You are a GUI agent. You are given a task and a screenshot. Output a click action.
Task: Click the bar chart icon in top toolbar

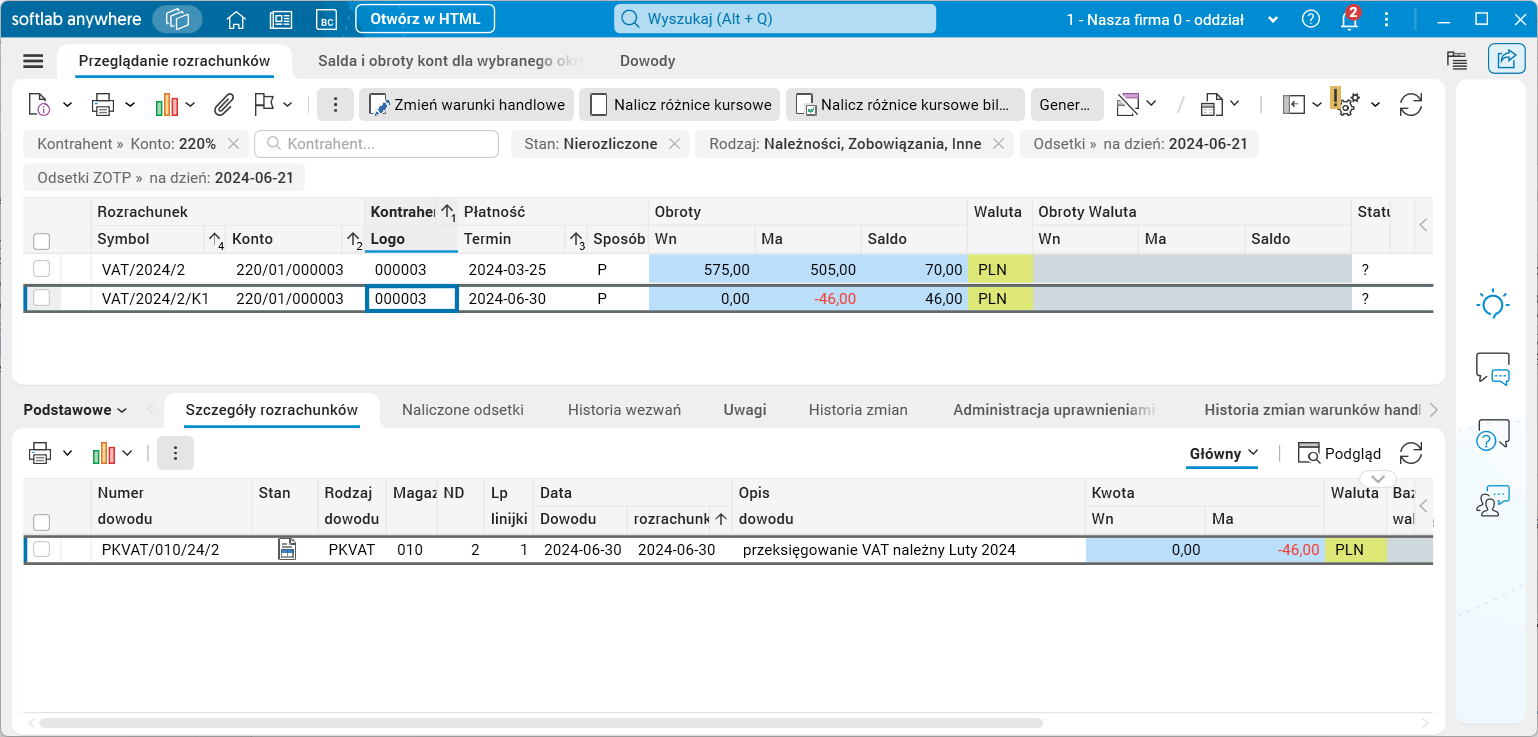[x=166, y=104]
